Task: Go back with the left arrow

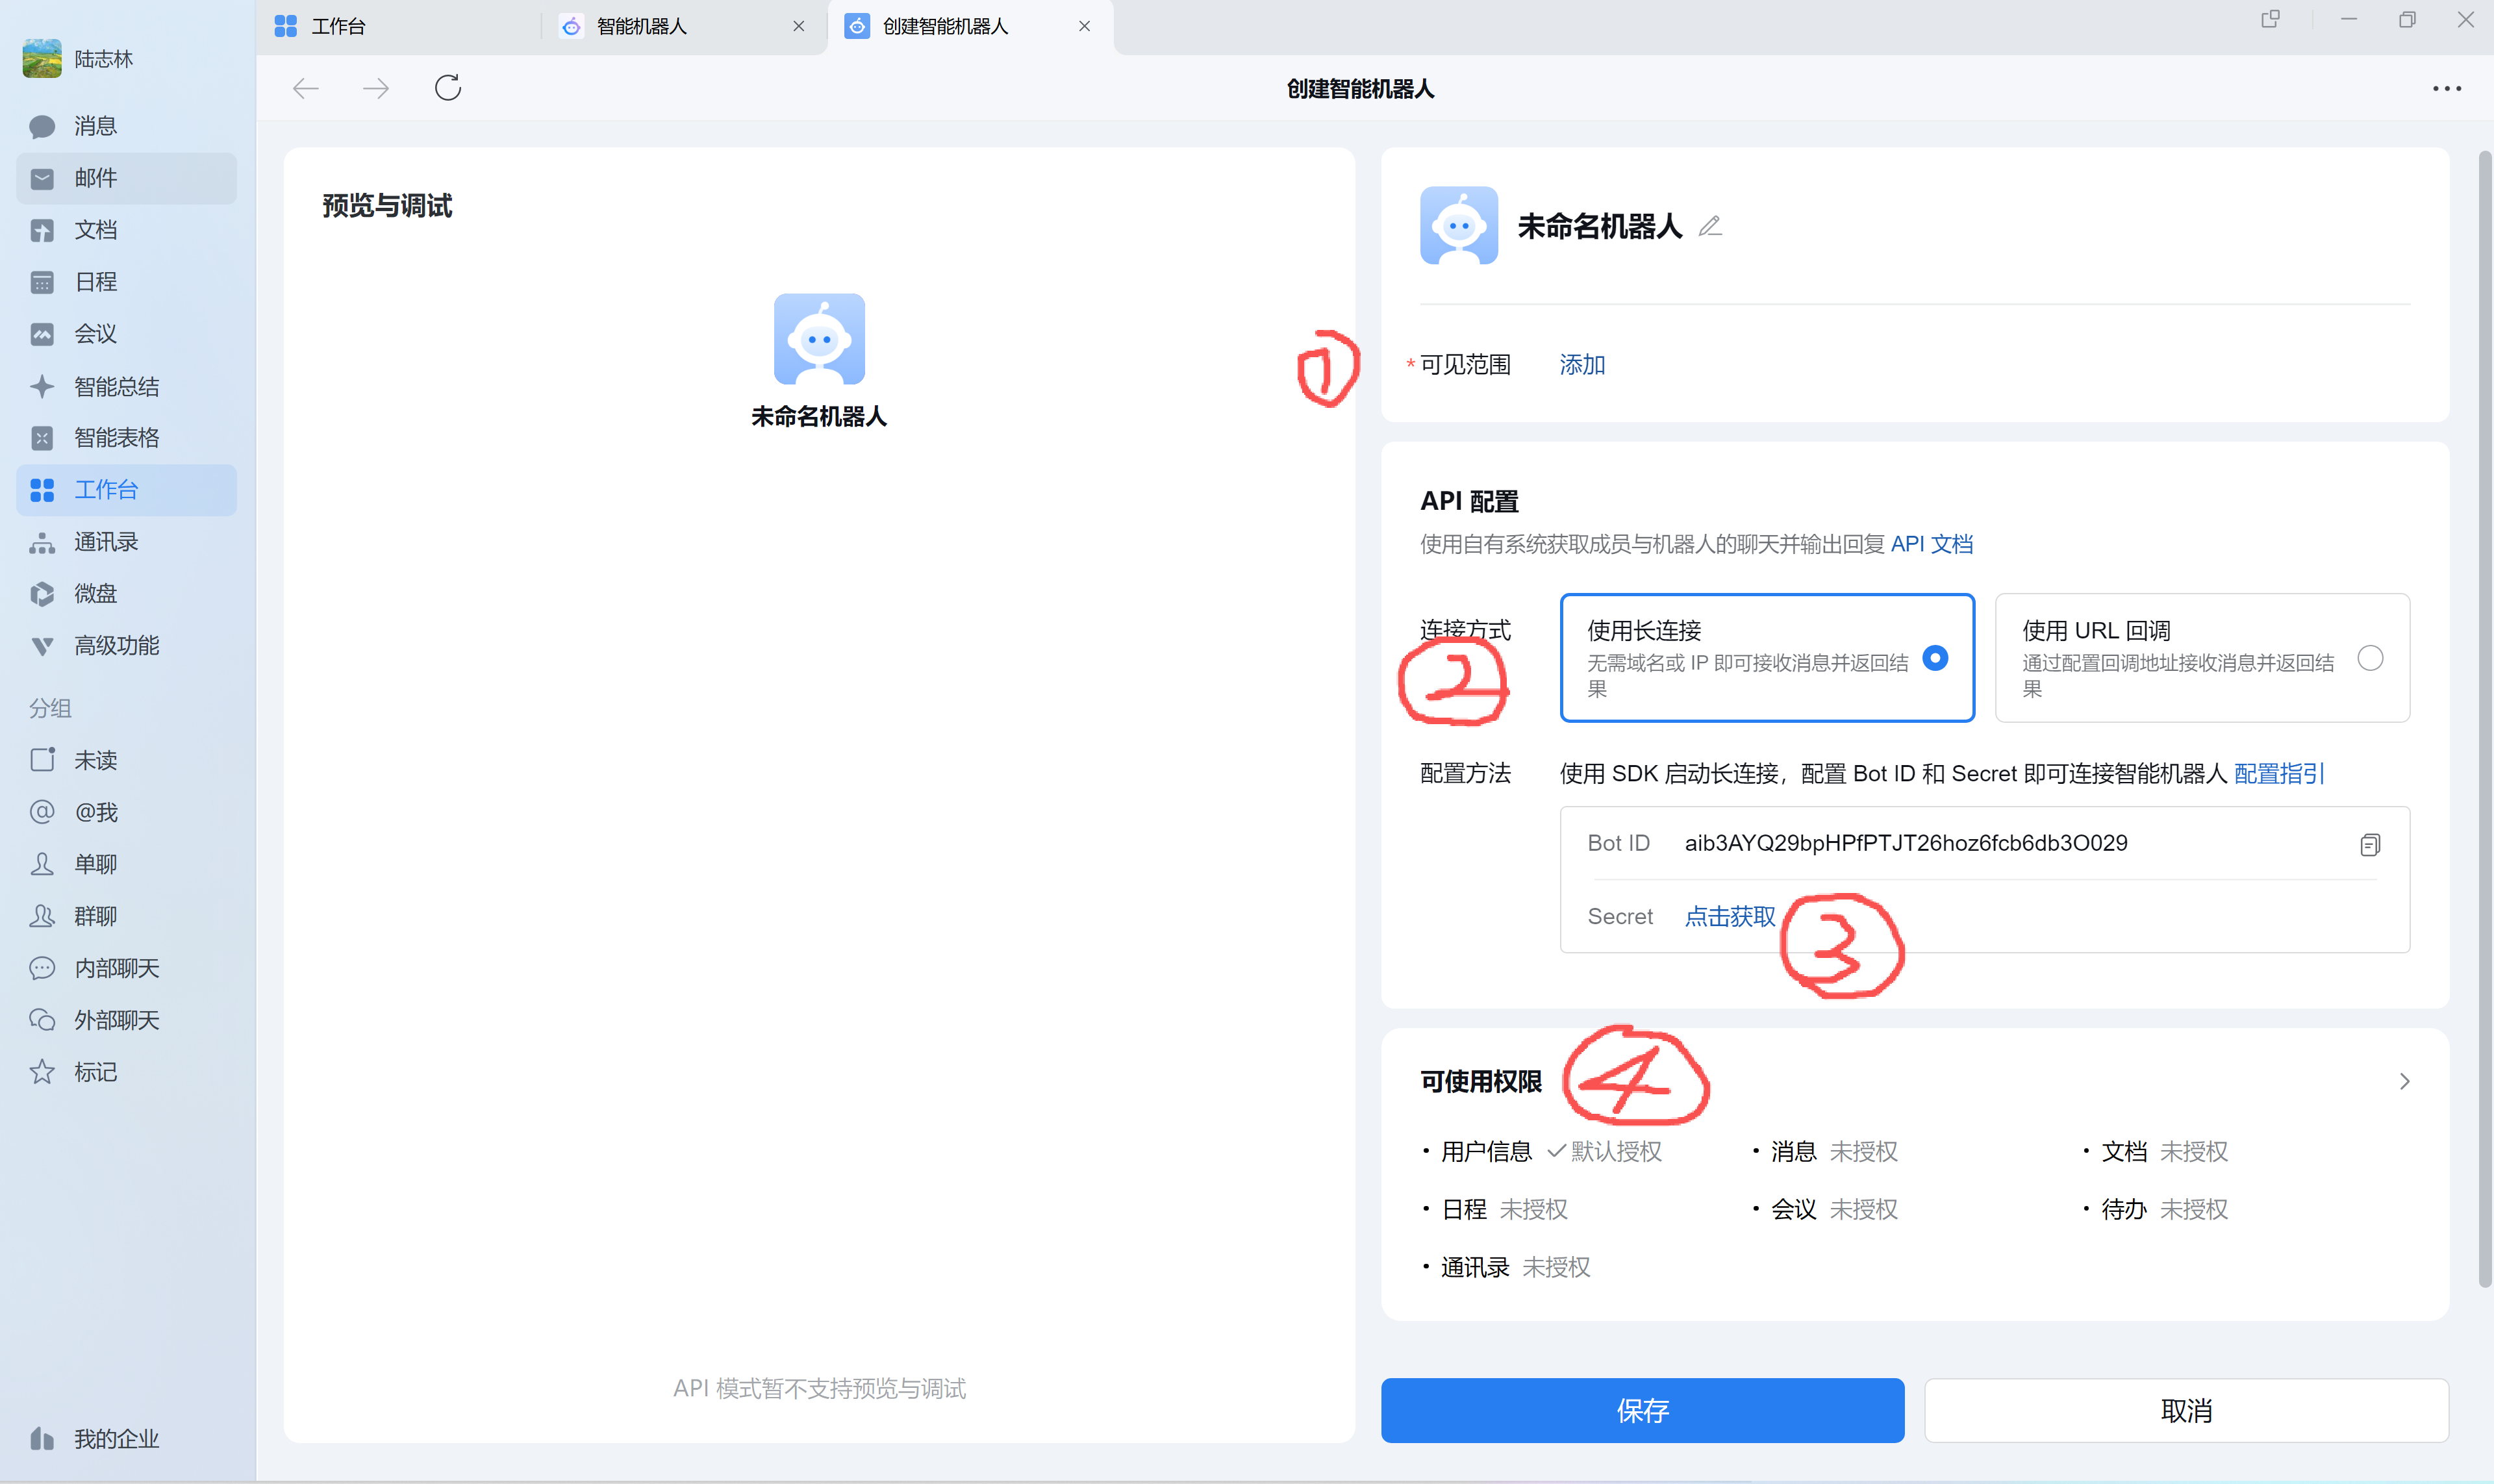Action: 306,89
